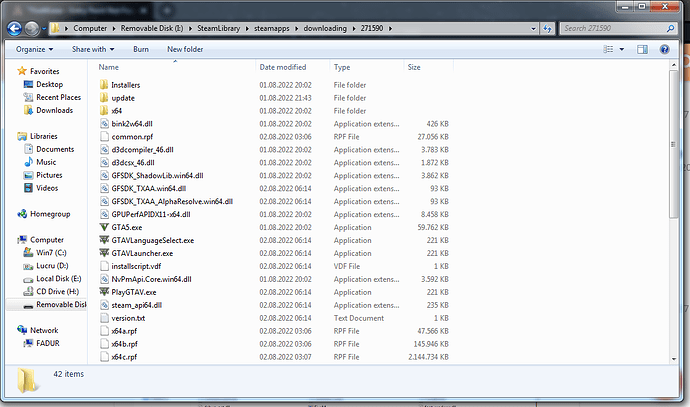Select Removable Disk in sidebar
Viewport: 690px width, 407px height.
coord(61,304)
